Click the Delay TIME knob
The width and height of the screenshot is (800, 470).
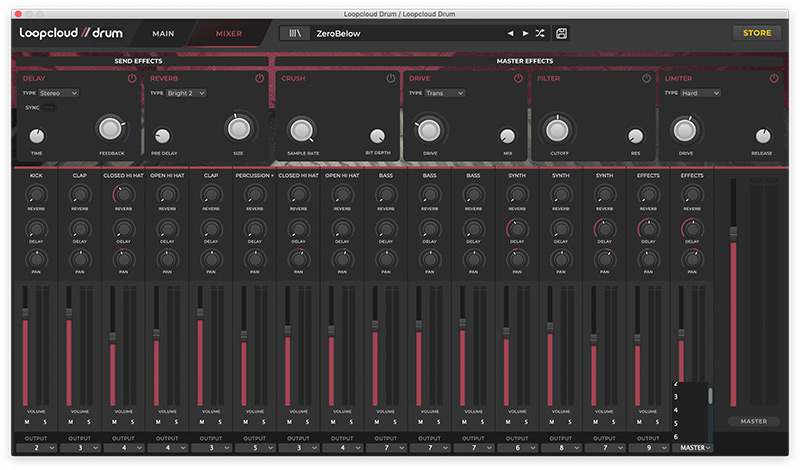37,136
